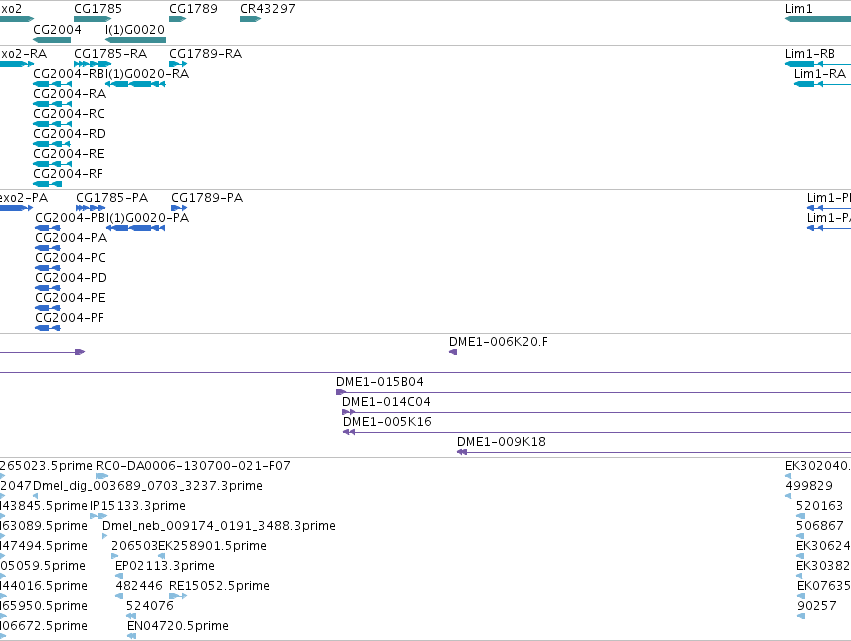Select BAC clone DME1-006K20.F
Image resolution: width=851 pixels, height=641 pixels.
[x=453, y=353]
